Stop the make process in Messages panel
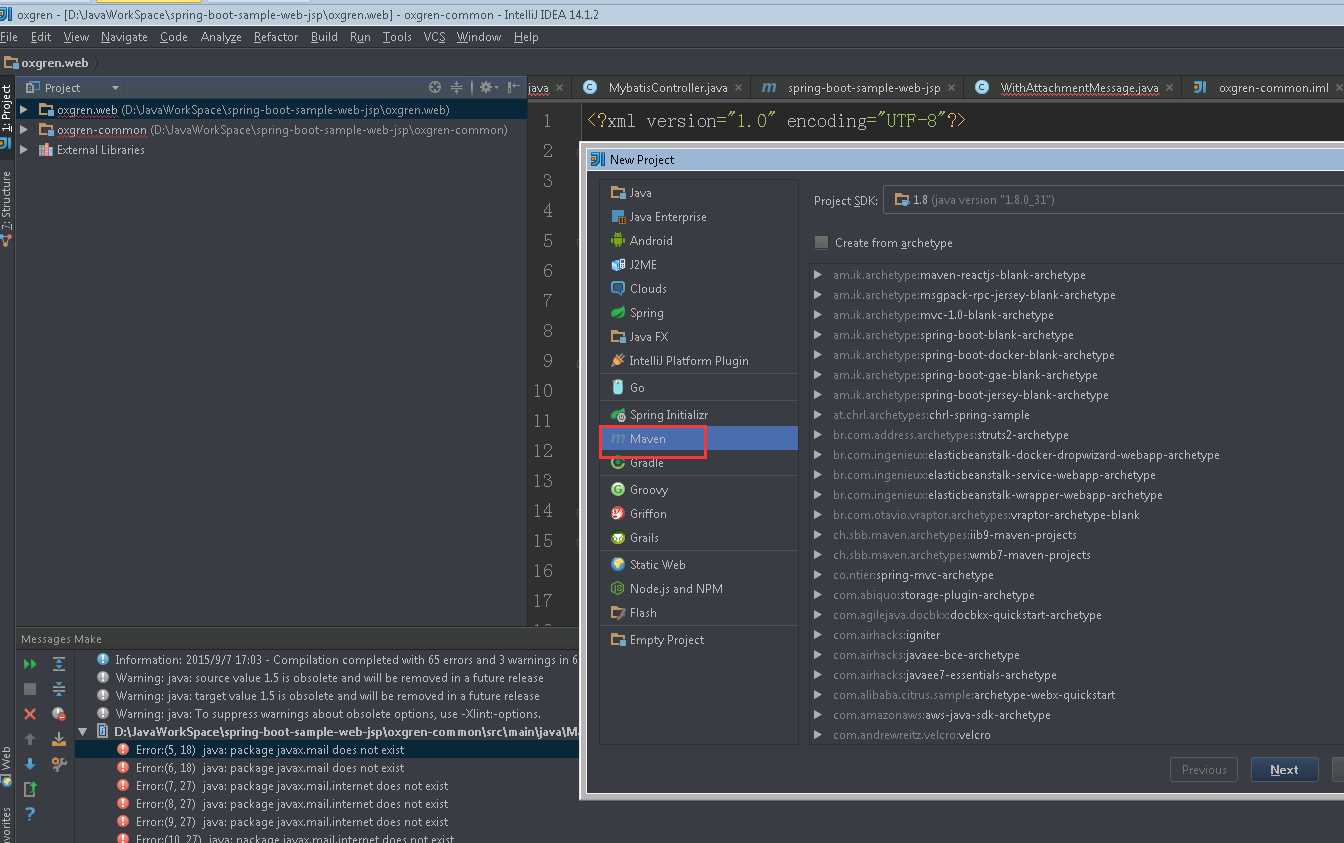The width and height of the screenshot is (1344, 843). click(x=30, y=689)
